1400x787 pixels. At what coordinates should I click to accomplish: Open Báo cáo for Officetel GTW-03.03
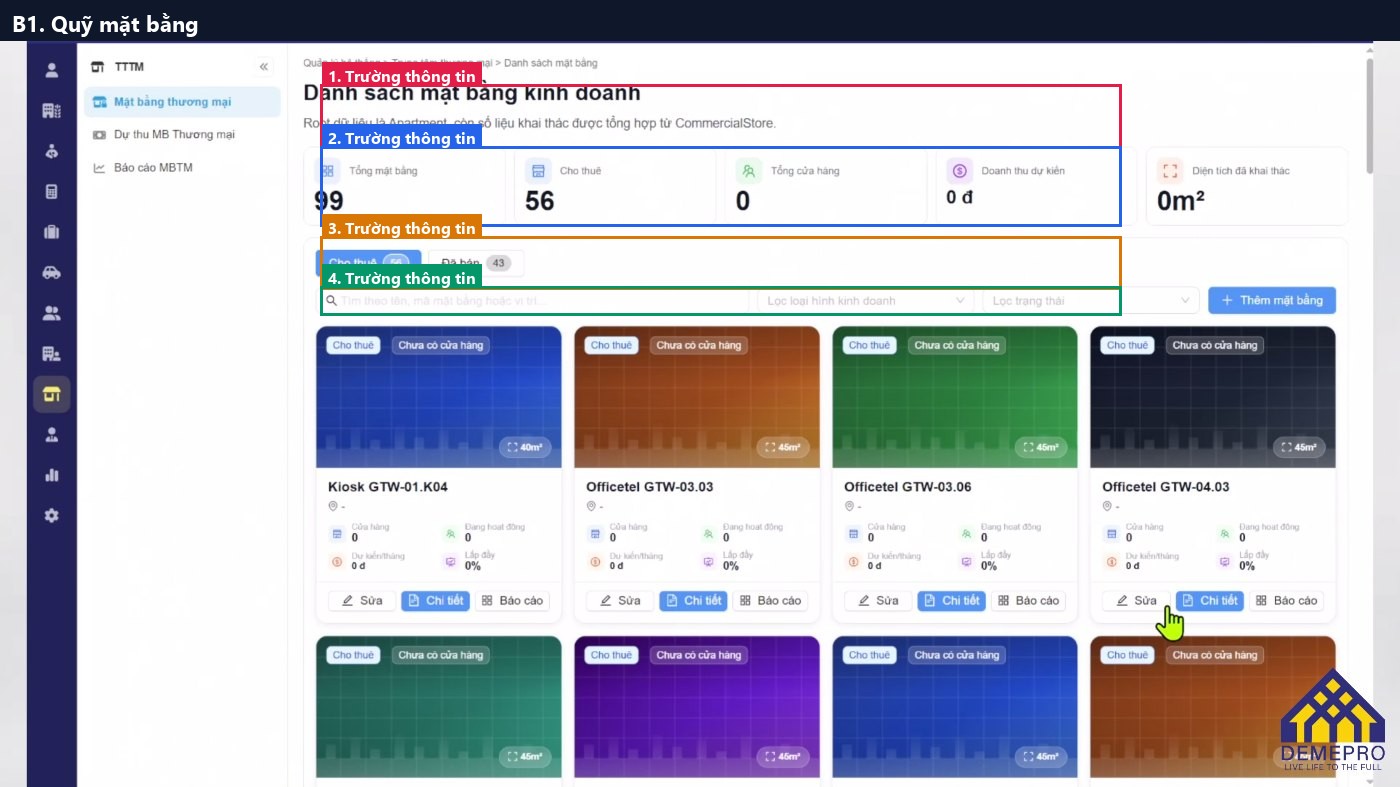point(770,600)
